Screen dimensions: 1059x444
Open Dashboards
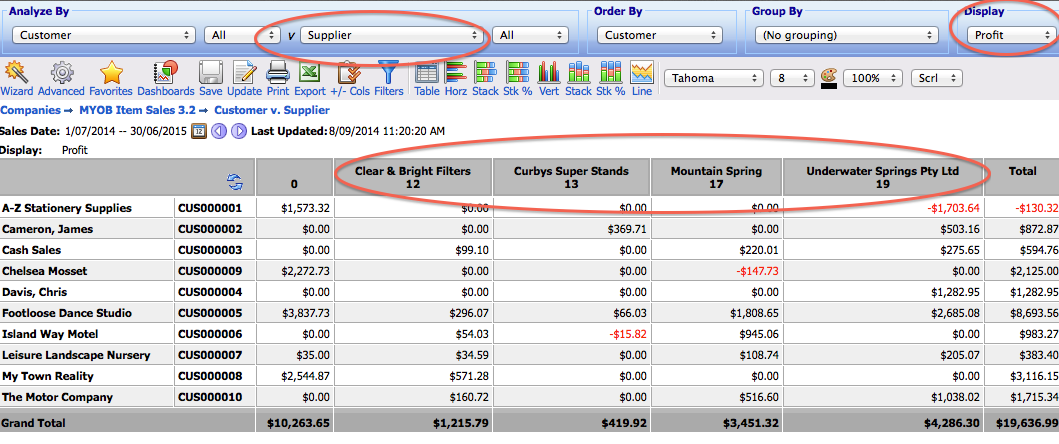(165, 78)
